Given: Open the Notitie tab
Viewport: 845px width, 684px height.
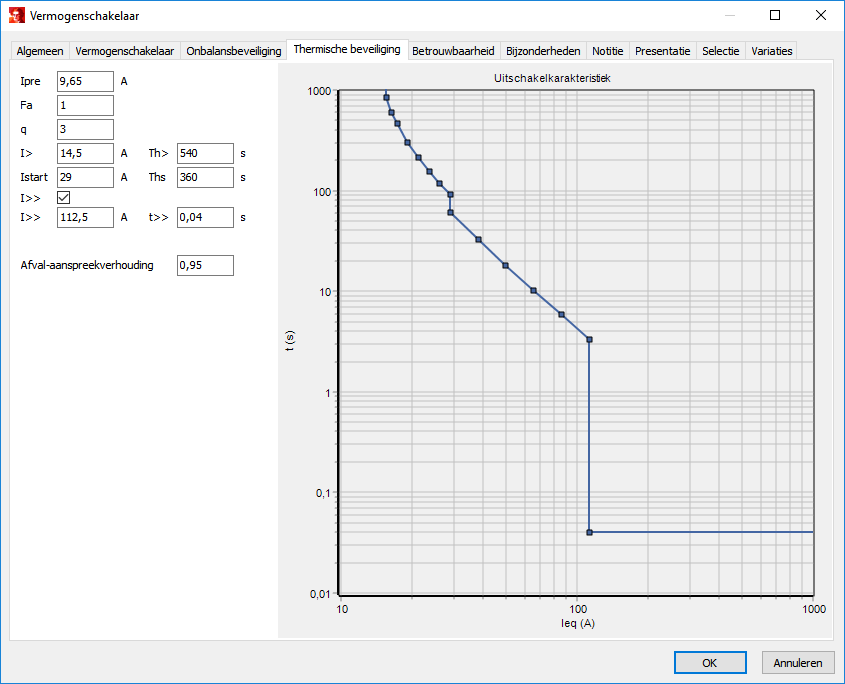Looking at the screenshot, I should [607, 51].
